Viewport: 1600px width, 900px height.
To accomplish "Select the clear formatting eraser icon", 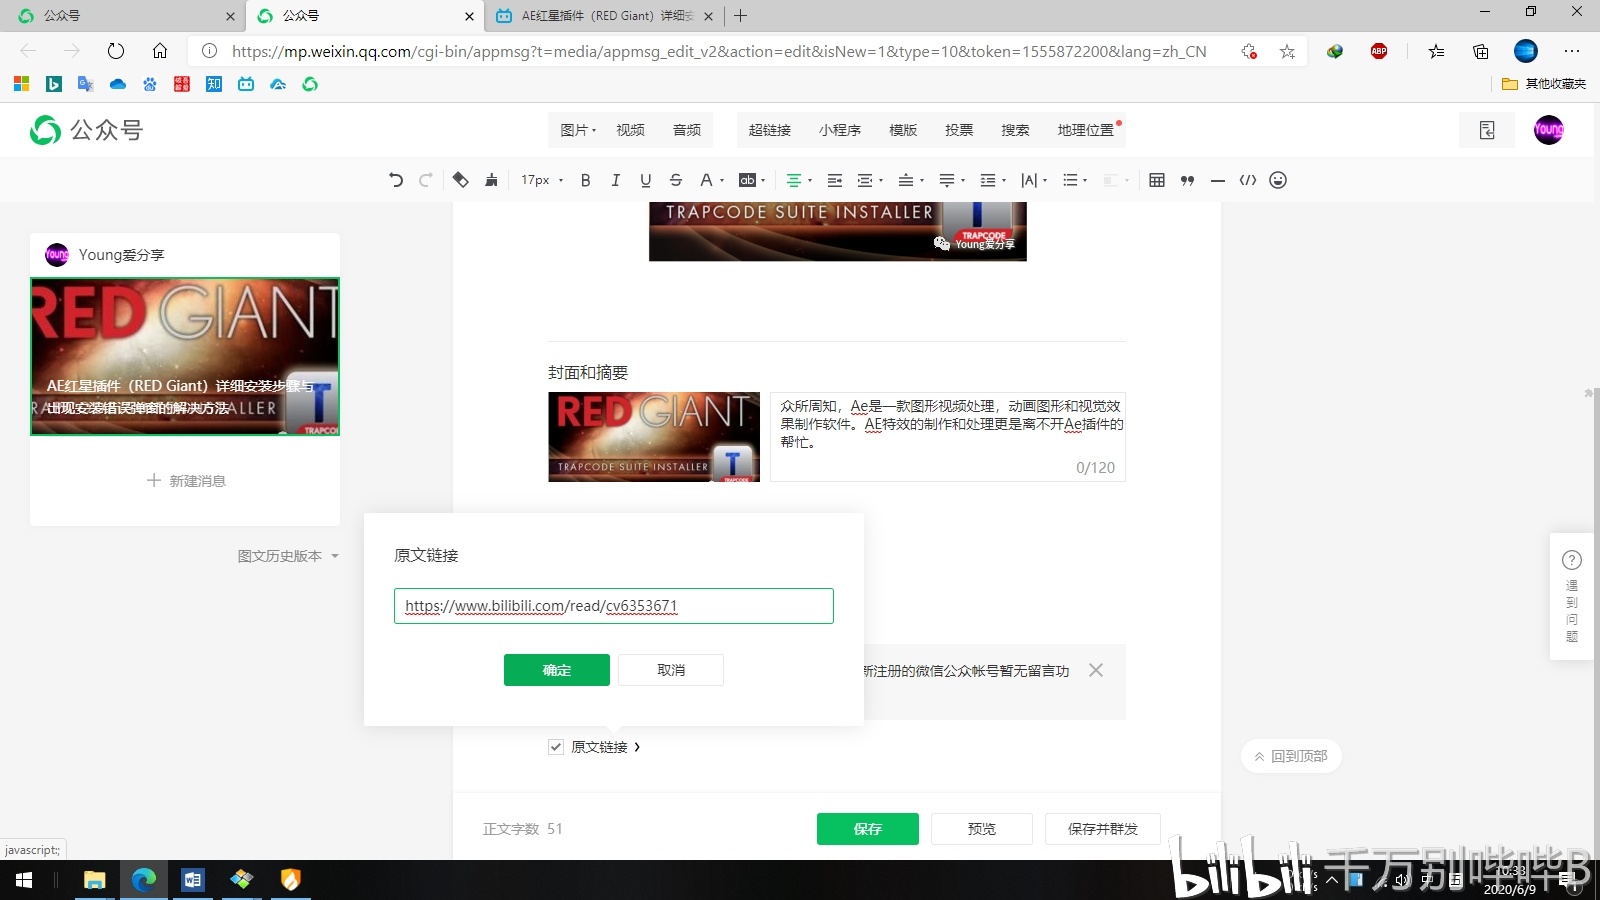I will click(460, 180).
